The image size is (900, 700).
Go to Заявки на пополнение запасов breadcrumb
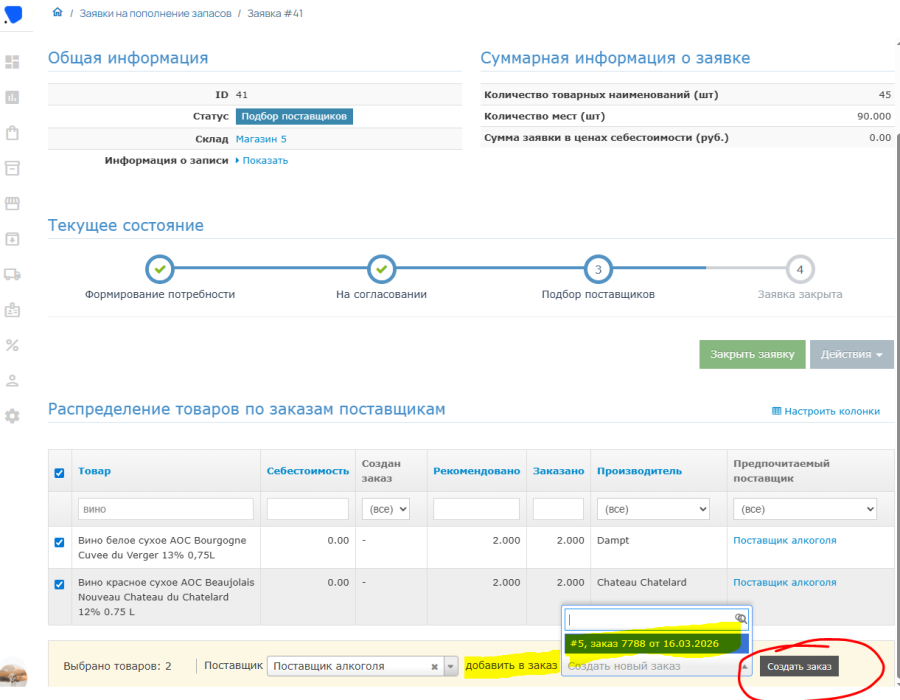[156, 13]
